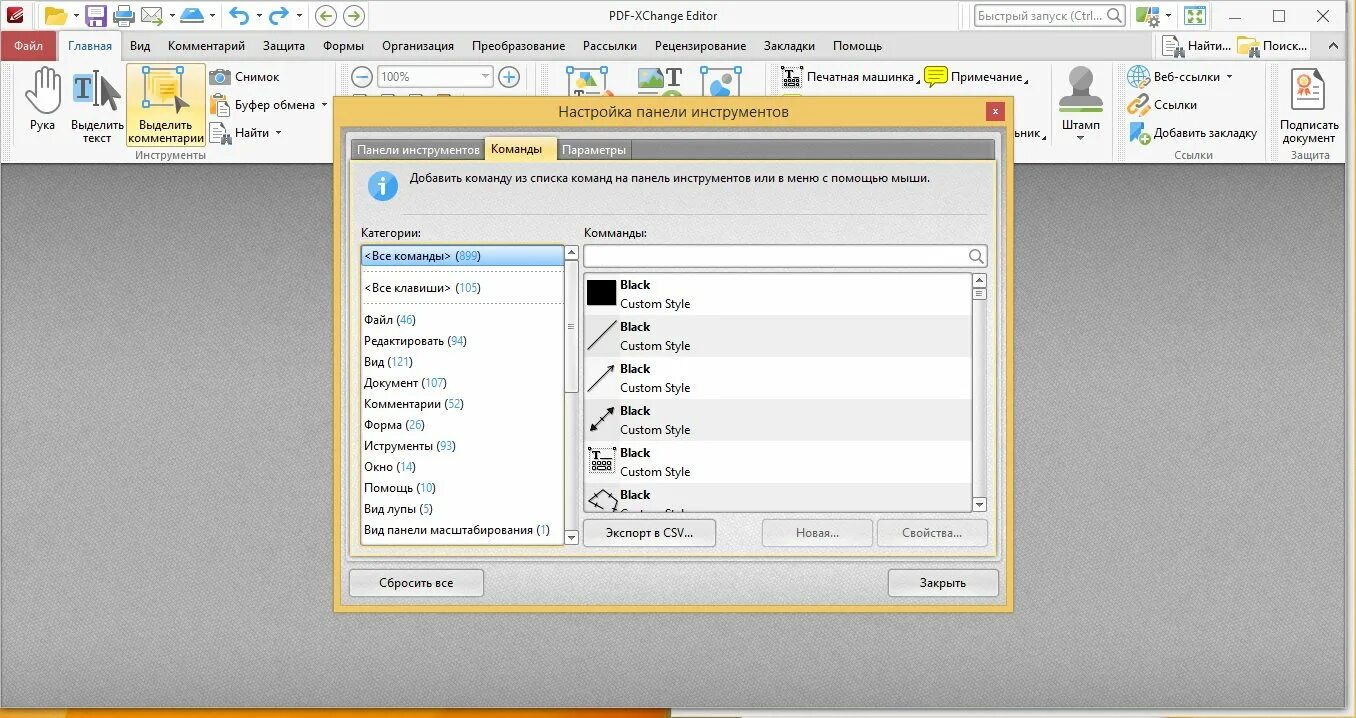The width and height of the screenshot is (1356, 718).
Task: Switch to the Формы ribbon tab
Action: 343,46
